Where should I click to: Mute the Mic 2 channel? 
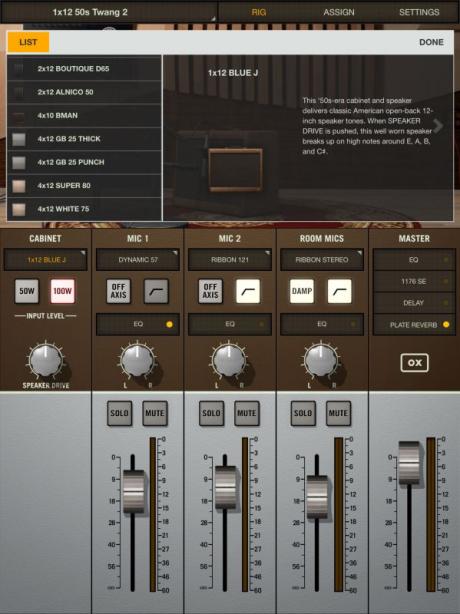(247, 413)
